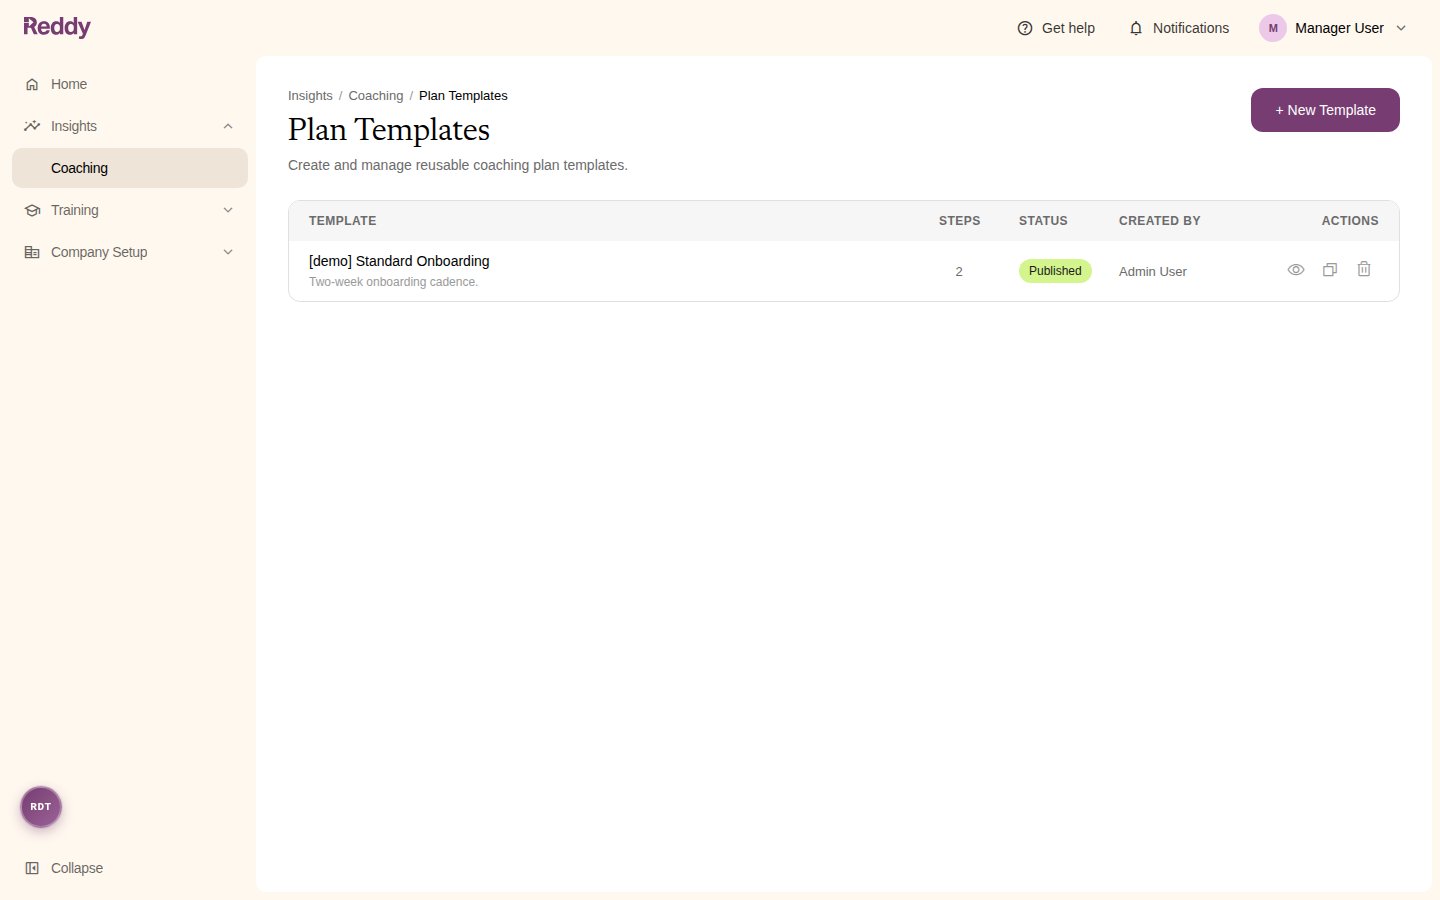Screen dimensions: 1440x900
Task: Go to Coaching breadcrumb link
Action: tap(376, 96)
